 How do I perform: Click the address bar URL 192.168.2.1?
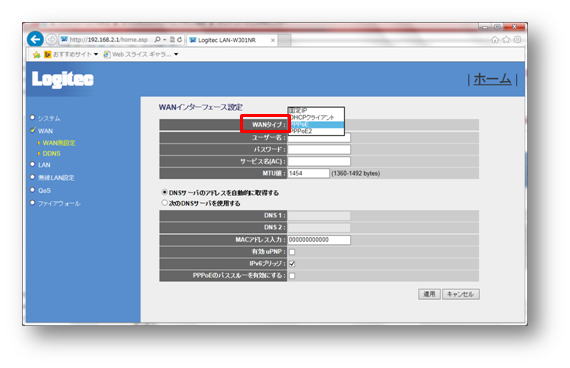click(x=109, y=40)
